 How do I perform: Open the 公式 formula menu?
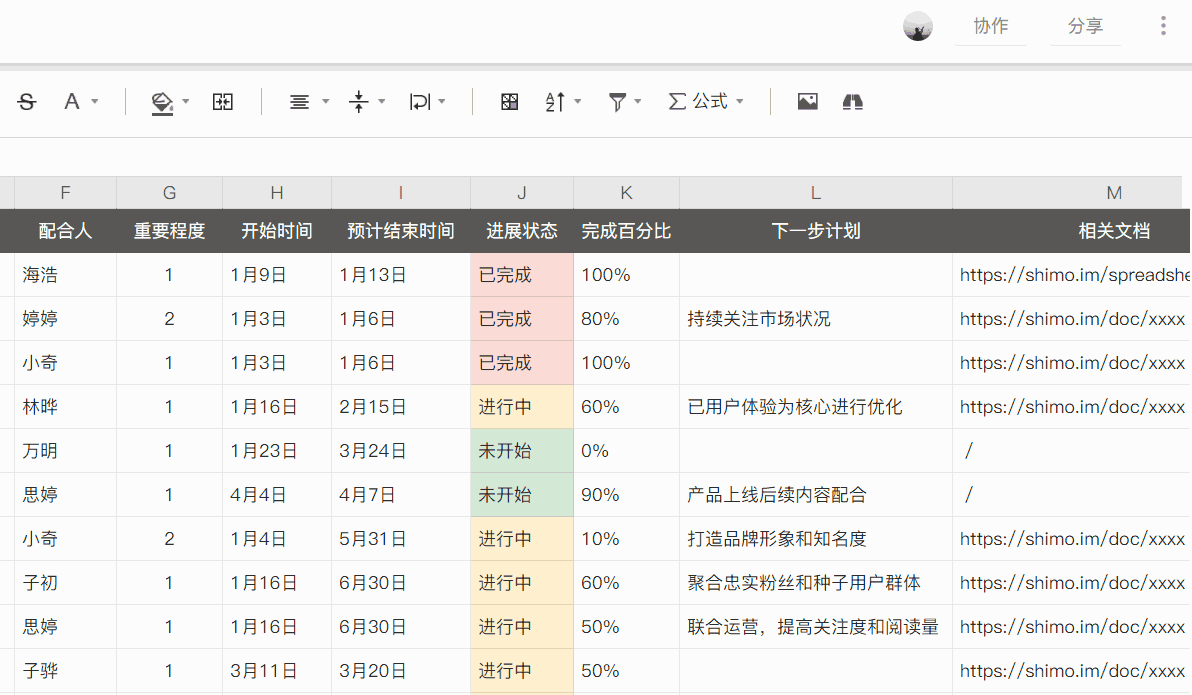[706, 101]
